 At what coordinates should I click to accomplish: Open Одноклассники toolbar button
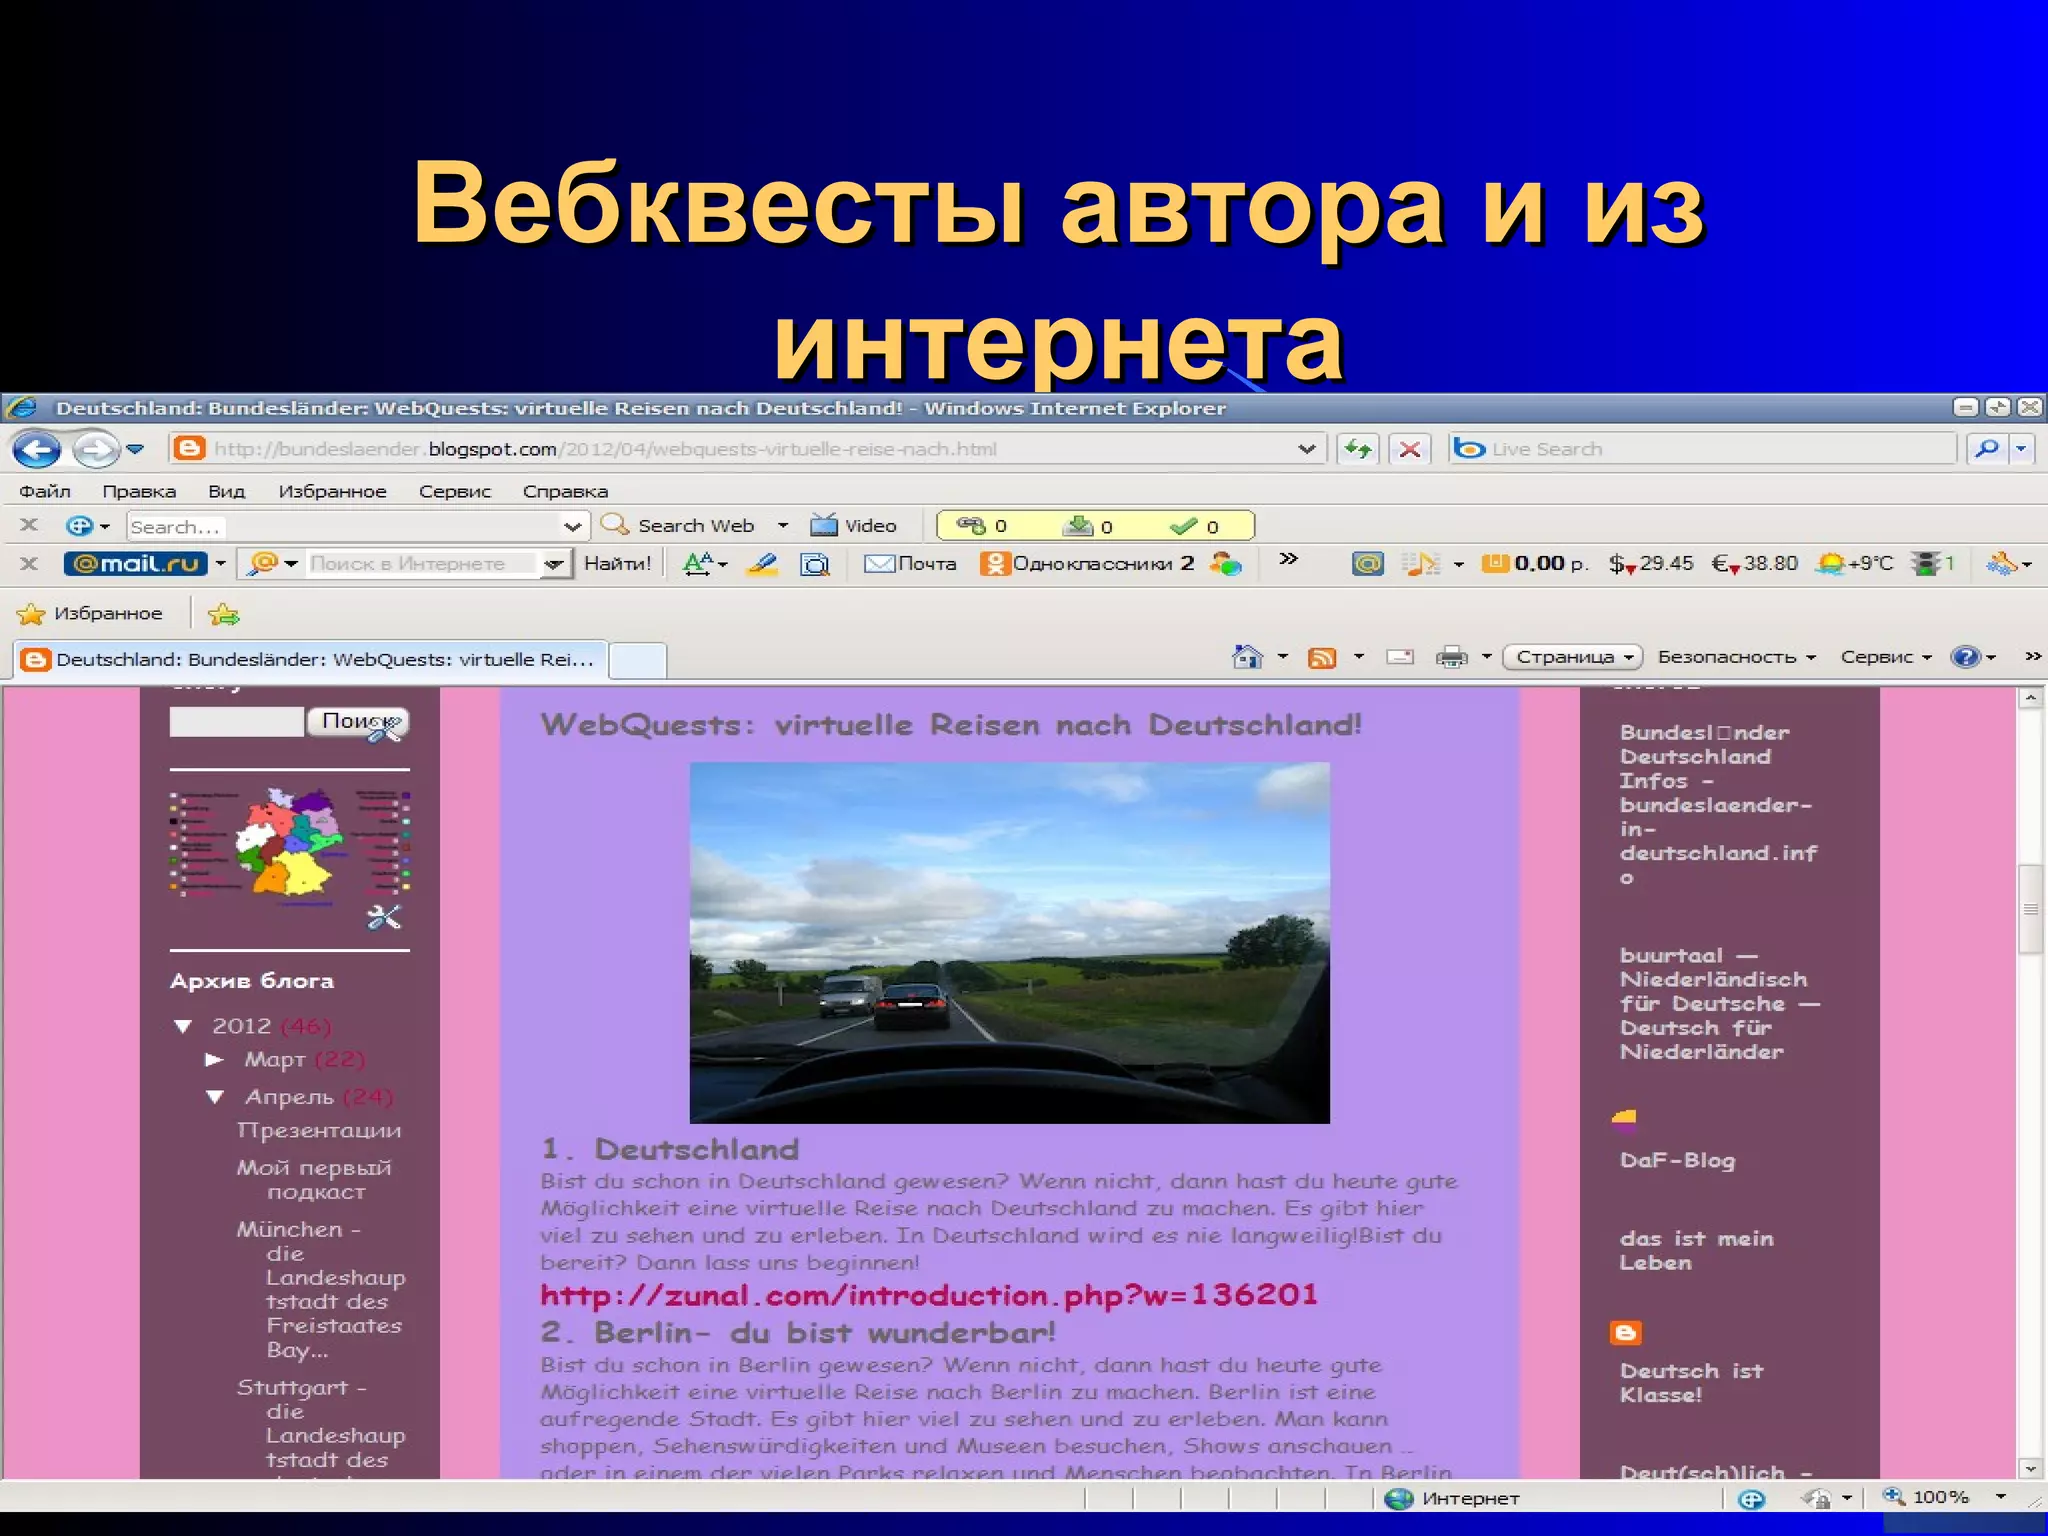[1087, 563]
